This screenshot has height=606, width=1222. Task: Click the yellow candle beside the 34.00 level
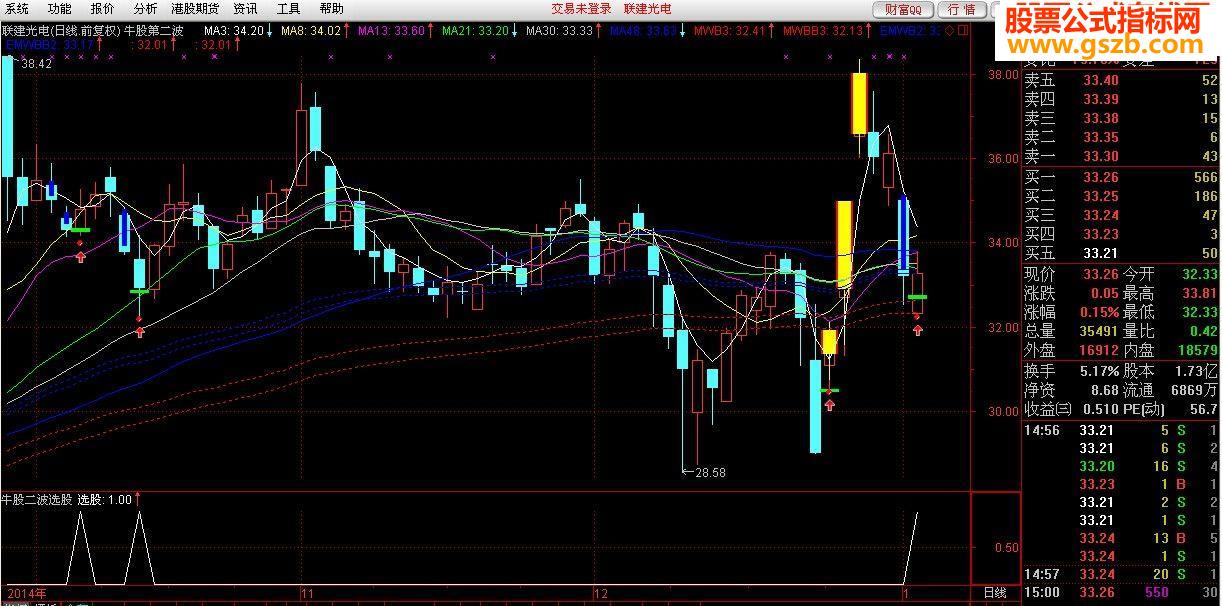point(844,244)
